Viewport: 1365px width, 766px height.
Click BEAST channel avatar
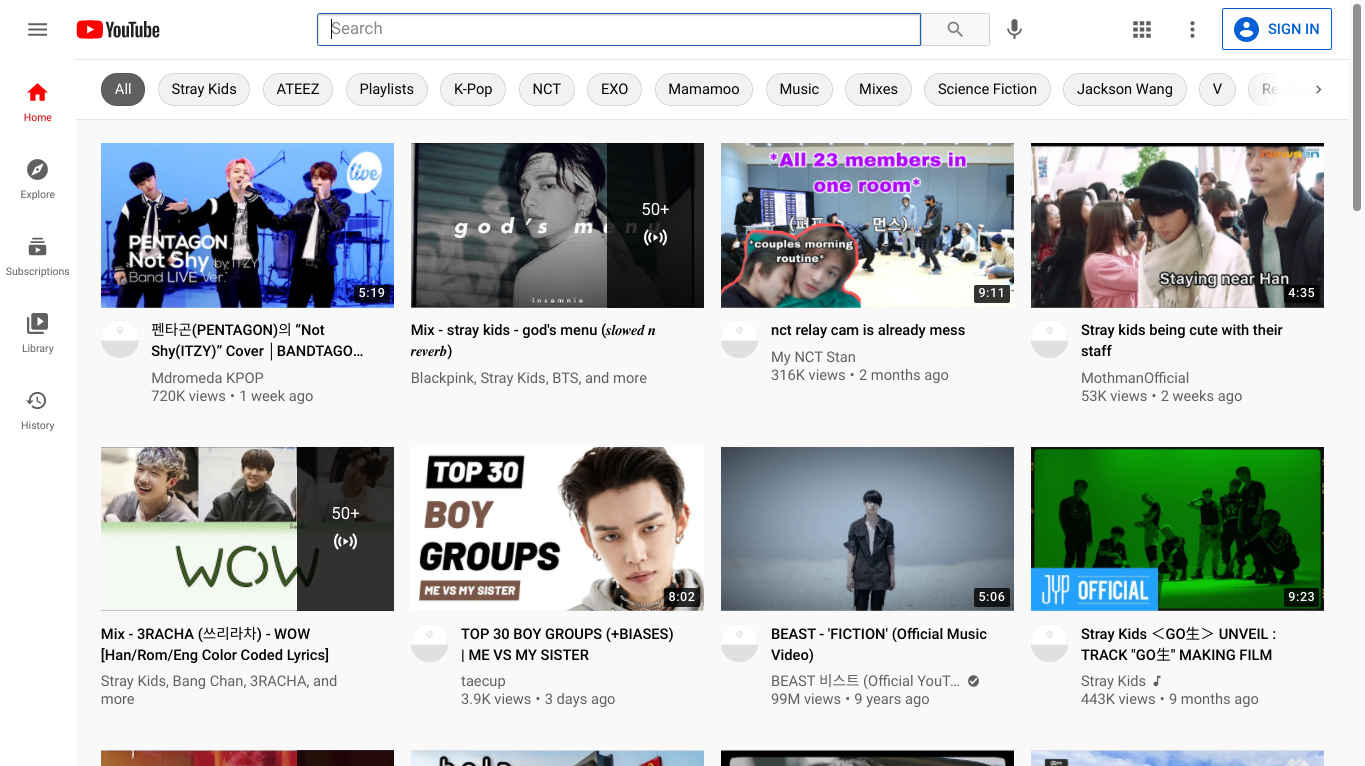[x=739, y=643]
